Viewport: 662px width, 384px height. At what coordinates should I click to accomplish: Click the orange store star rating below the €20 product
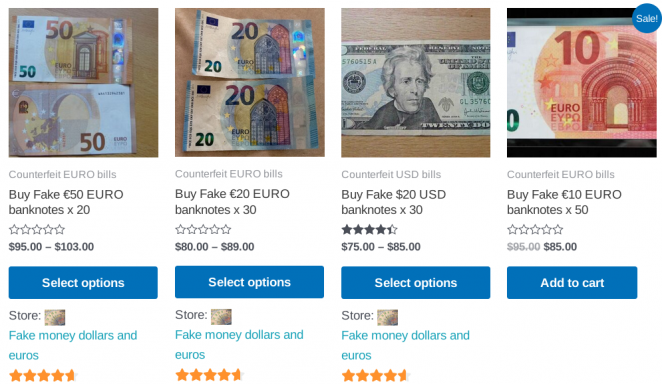(209, 375)
